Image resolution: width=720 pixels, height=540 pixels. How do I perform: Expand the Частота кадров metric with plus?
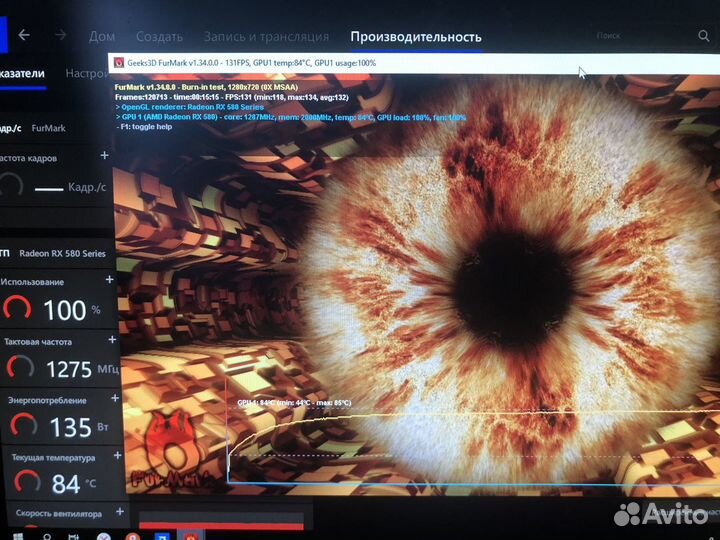coord(104,156)
